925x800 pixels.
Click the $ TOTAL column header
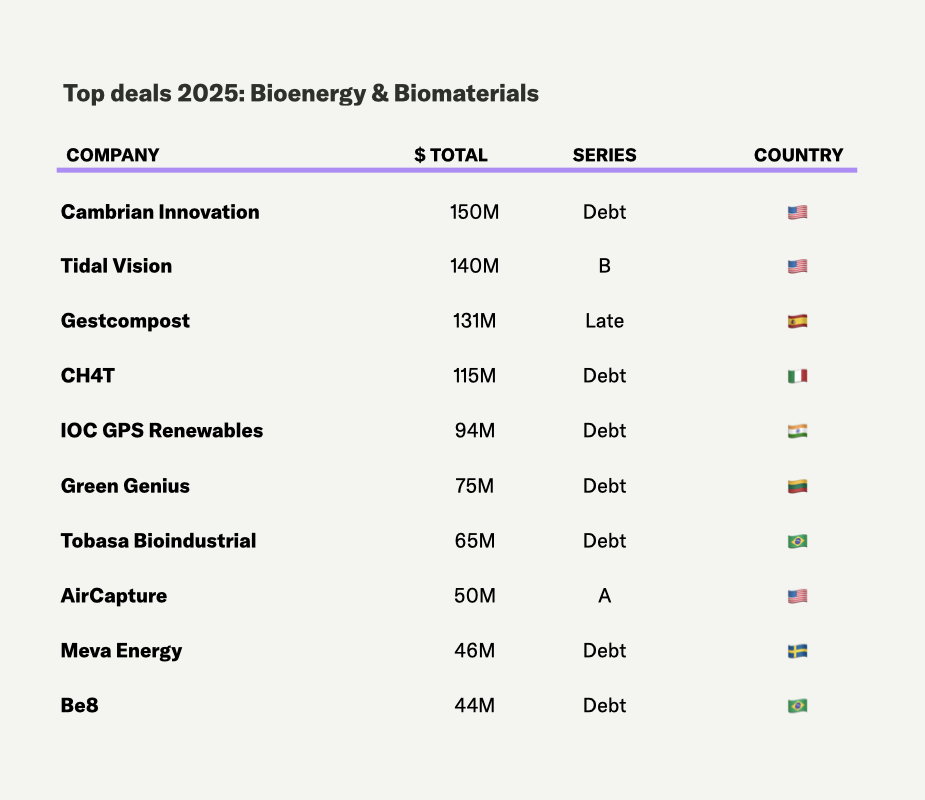click(451, 155)
